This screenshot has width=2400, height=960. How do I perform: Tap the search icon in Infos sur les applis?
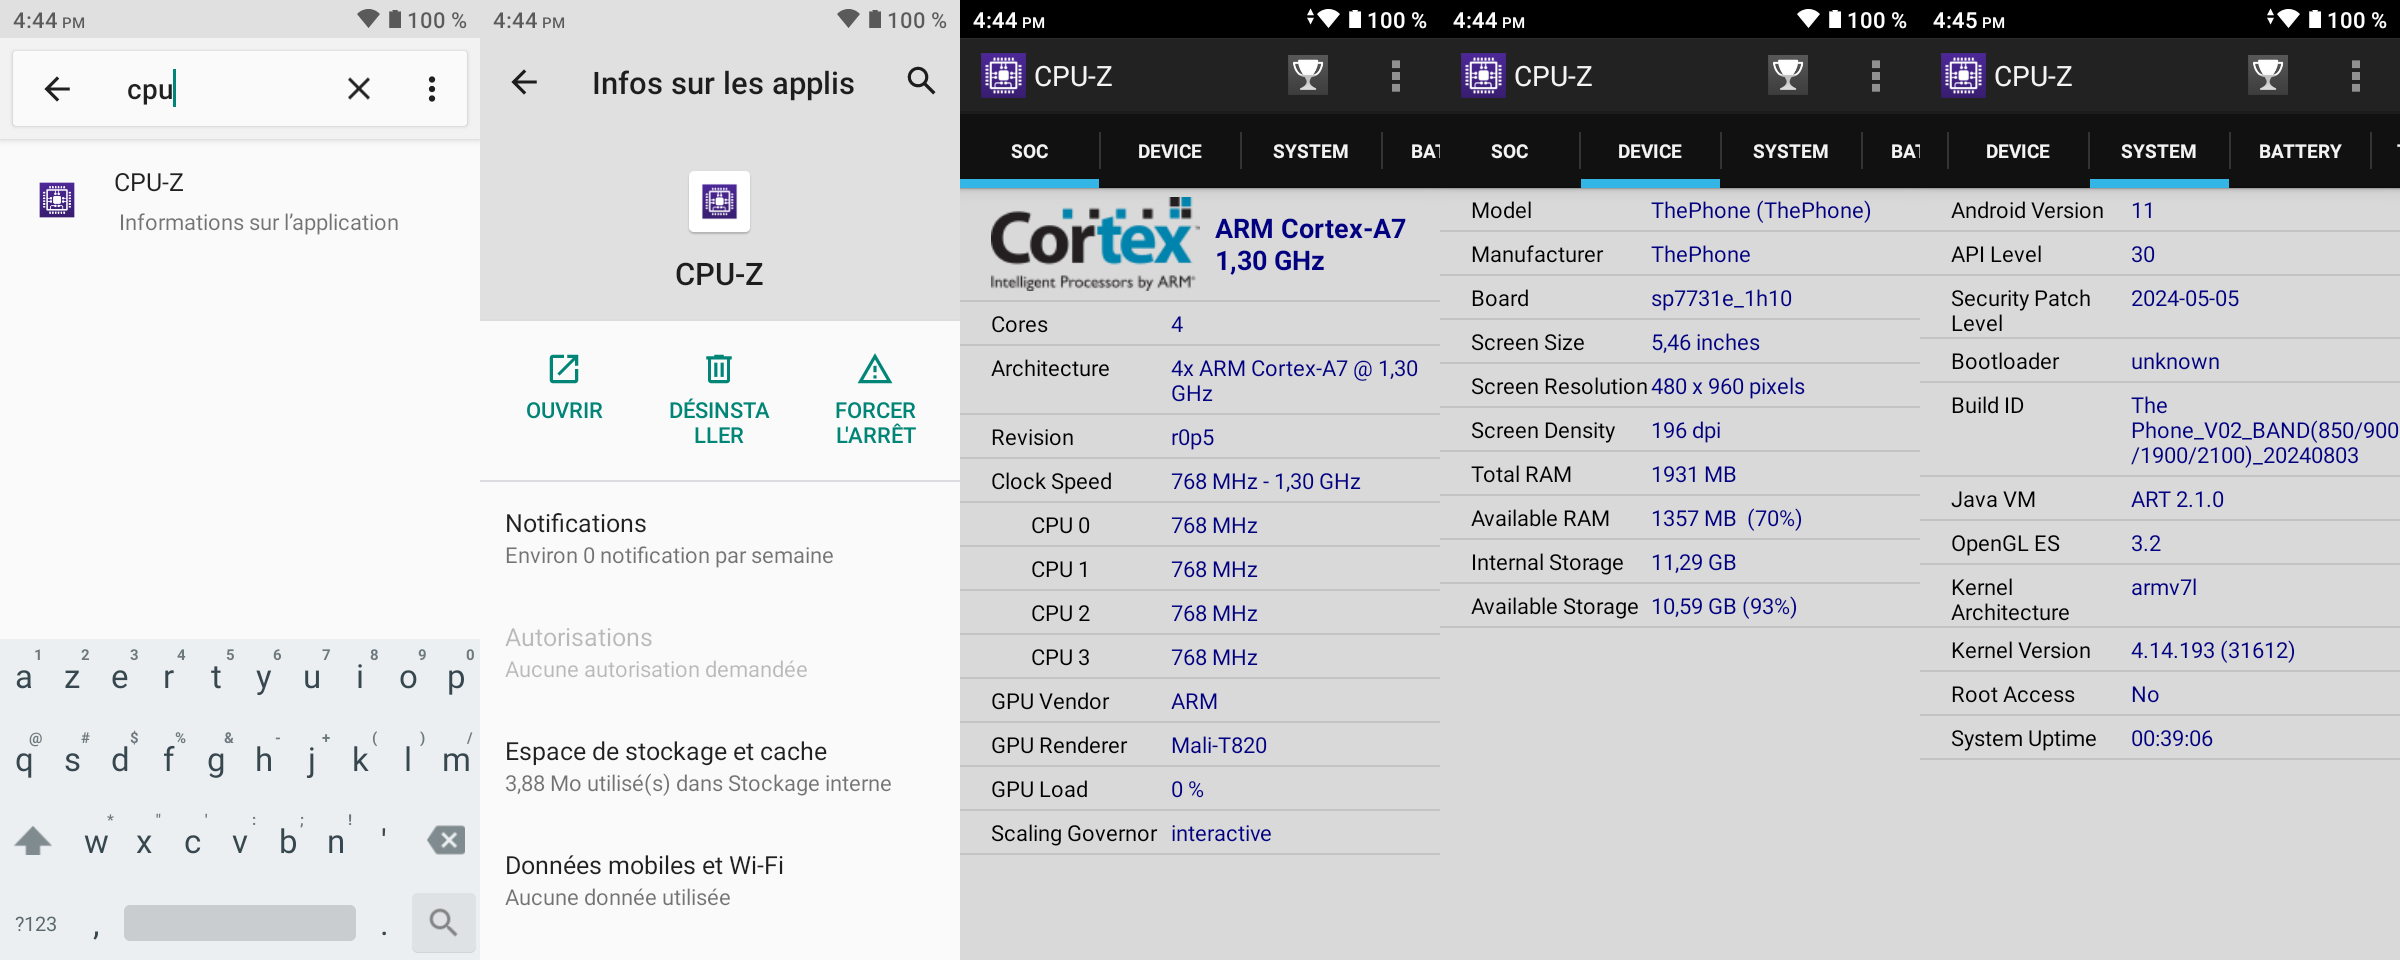point(921,81)
